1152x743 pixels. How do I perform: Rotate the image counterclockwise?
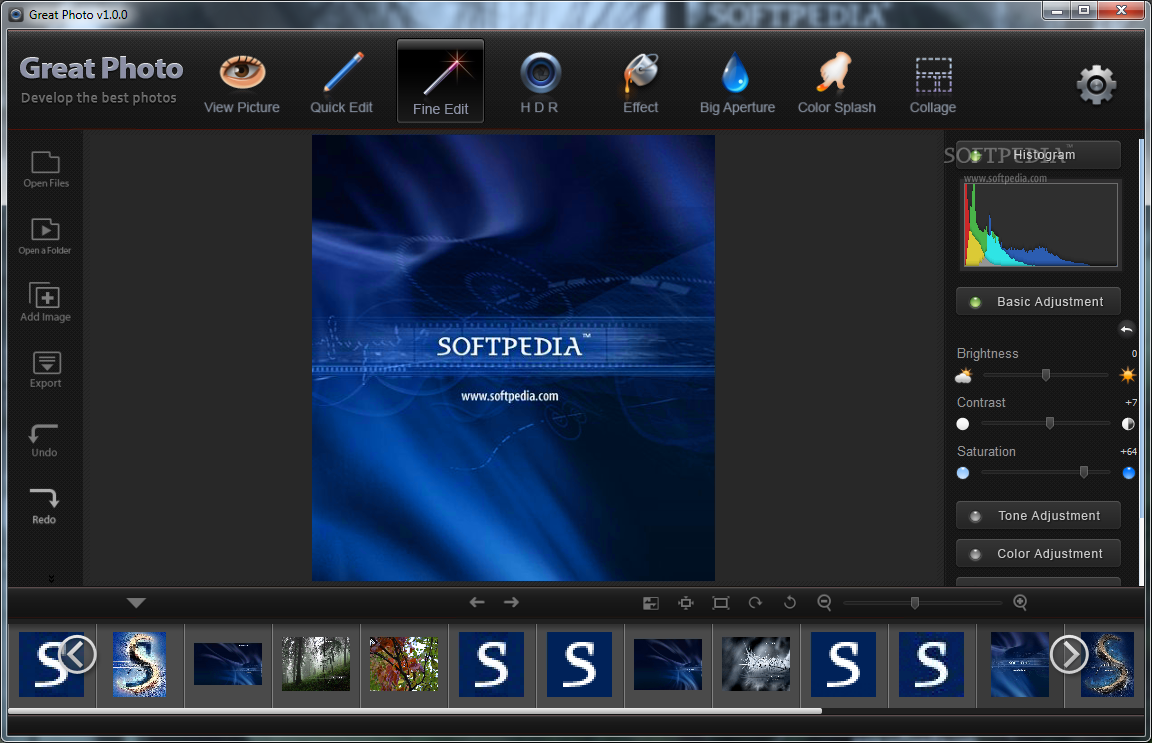click(x=790, y=603)
